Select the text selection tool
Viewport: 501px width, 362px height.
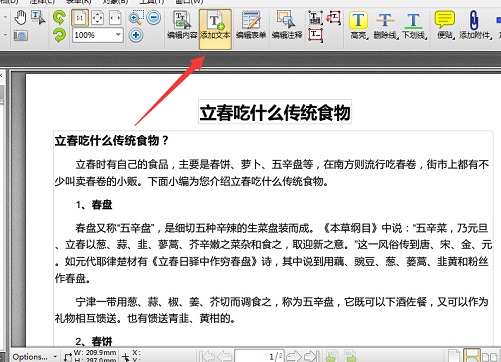tap(38, 18)
